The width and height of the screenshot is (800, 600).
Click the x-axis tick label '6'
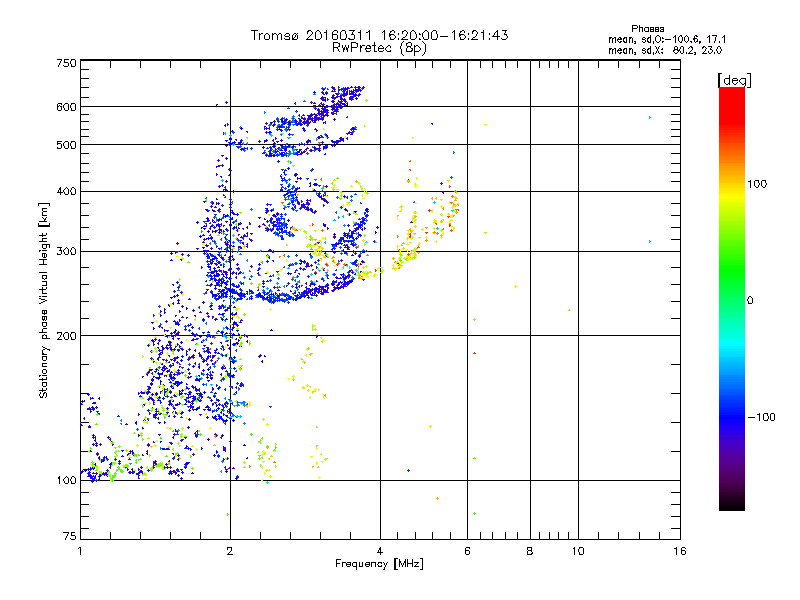point(467,551)
